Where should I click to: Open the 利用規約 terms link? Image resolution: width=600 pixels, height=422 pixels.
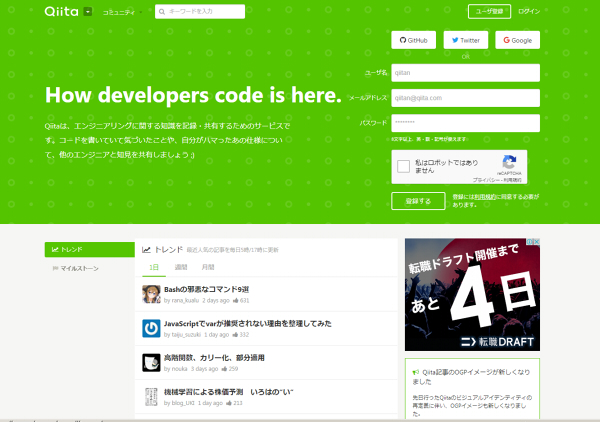pyautogui.click(x=485, y=197)
